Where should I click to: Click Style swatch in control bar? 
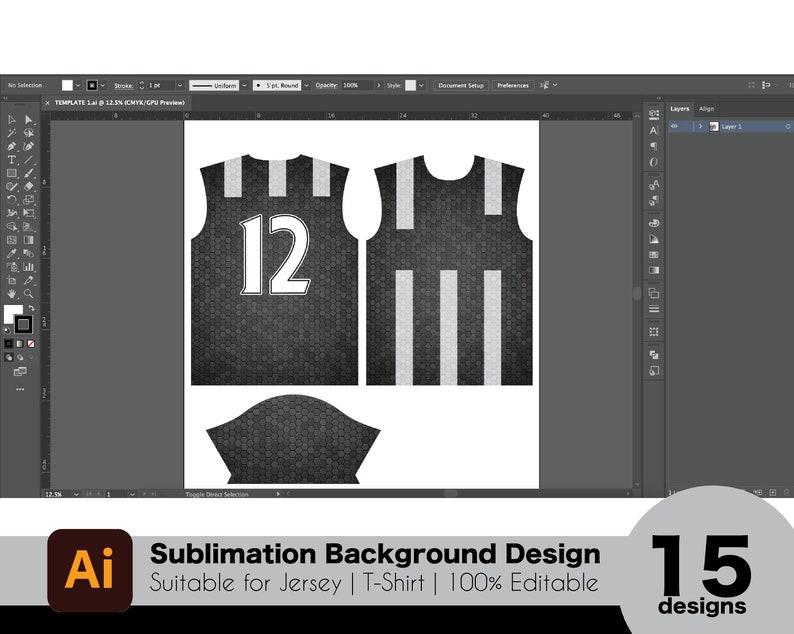point(411,86)
